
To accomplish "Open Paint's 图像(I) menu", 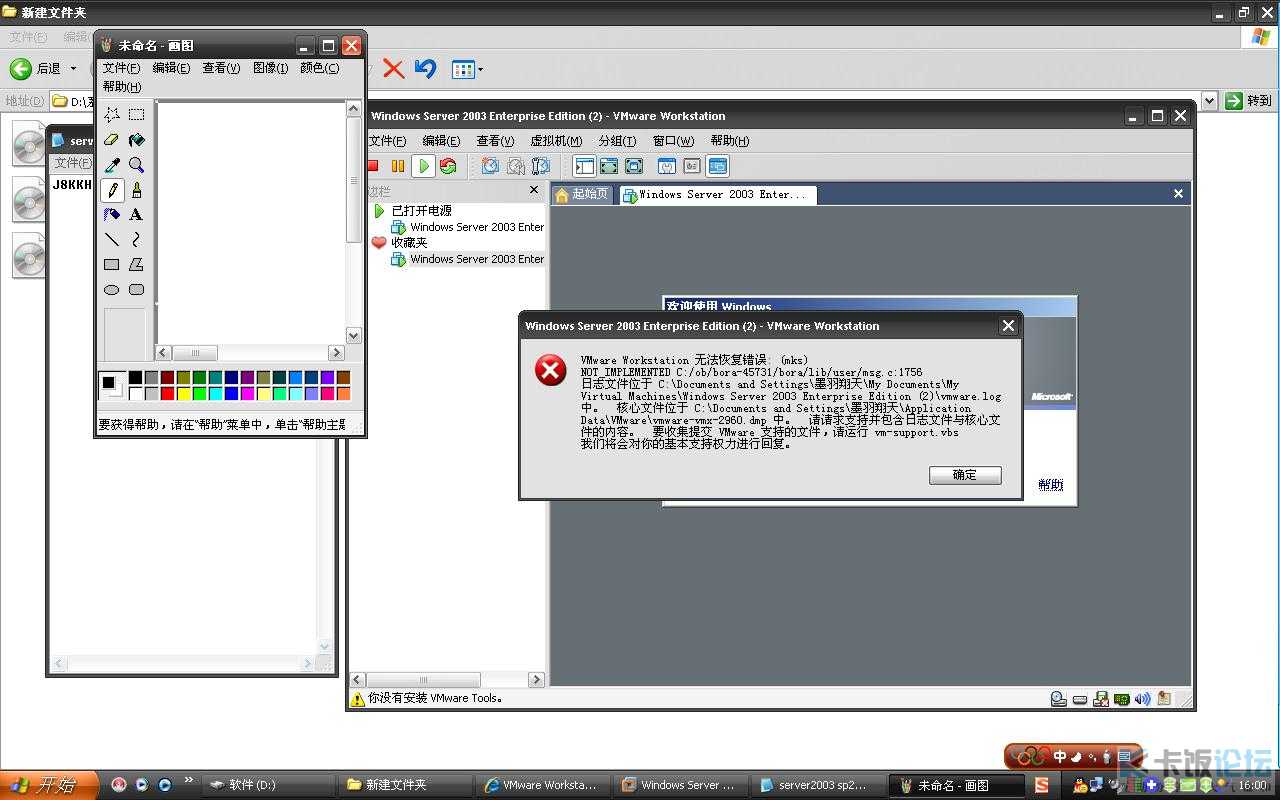I will 270,68.
